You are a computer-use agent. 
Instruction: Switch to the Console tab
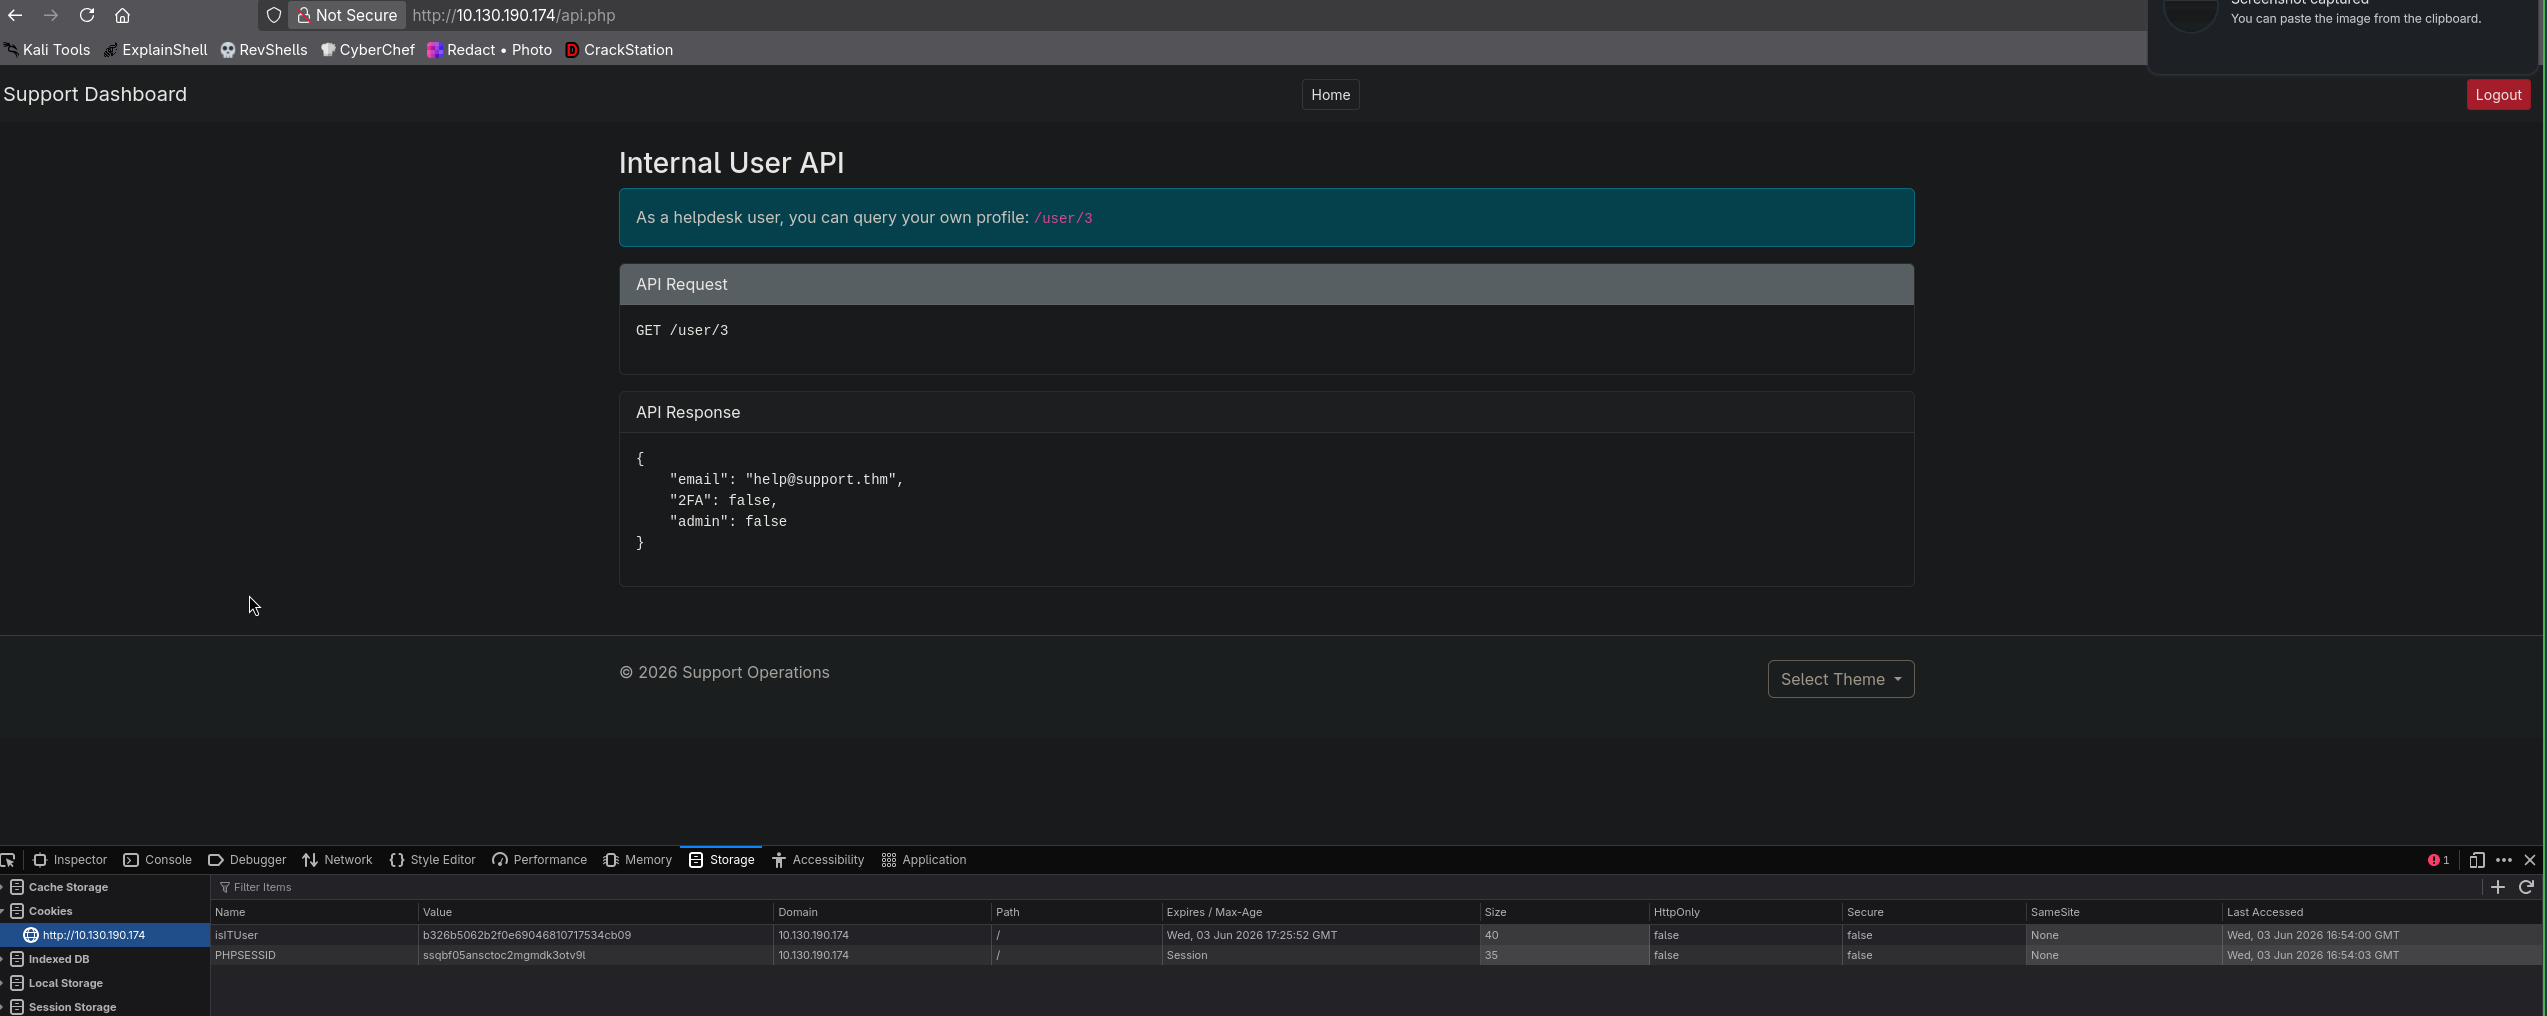(158, 860)
